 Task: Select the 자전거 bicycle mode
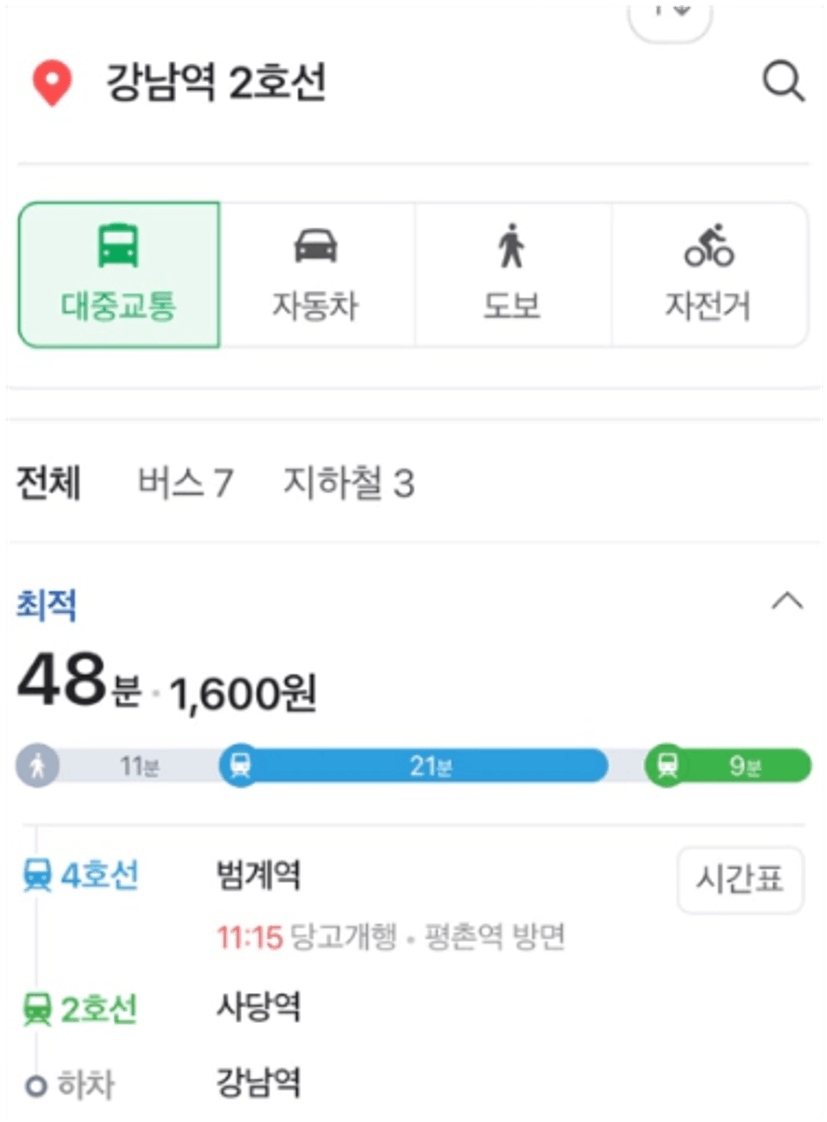click(x=709, y=275)
